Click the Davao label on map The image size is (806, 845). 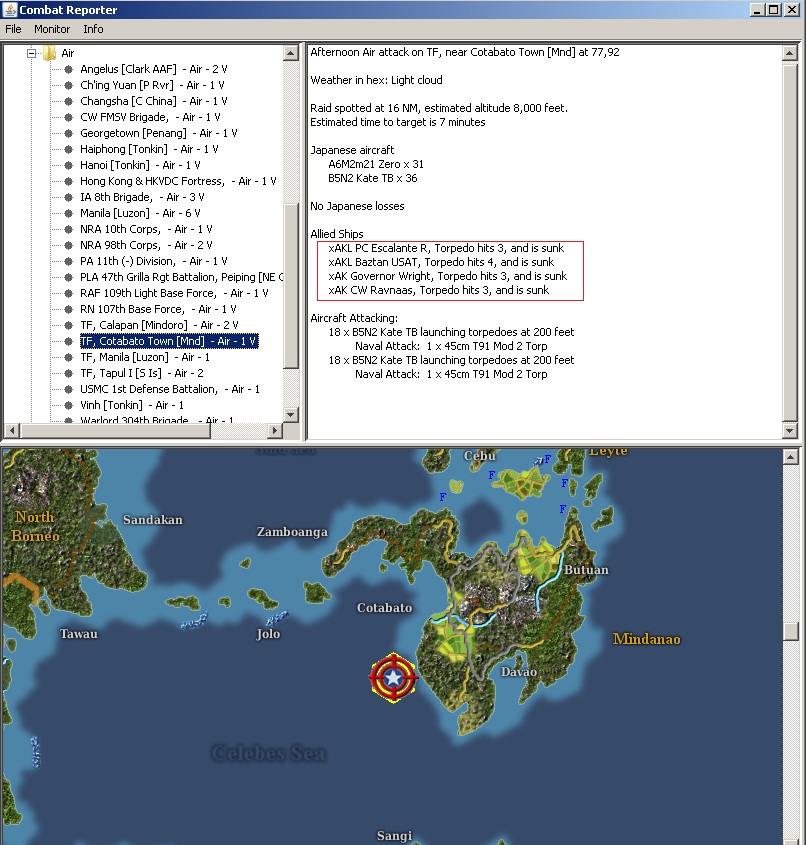point(519,672)
